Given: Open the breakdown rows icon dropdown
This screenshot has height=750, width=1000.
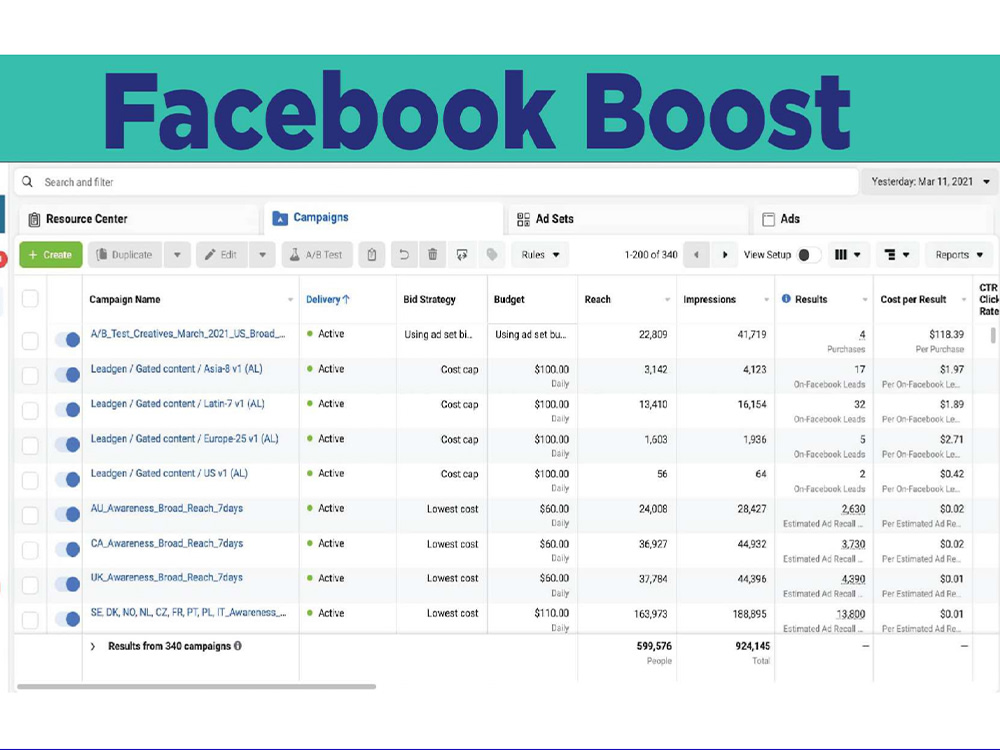Looking at the screenshot, I should pyautogui.click(x=897, y=254).
